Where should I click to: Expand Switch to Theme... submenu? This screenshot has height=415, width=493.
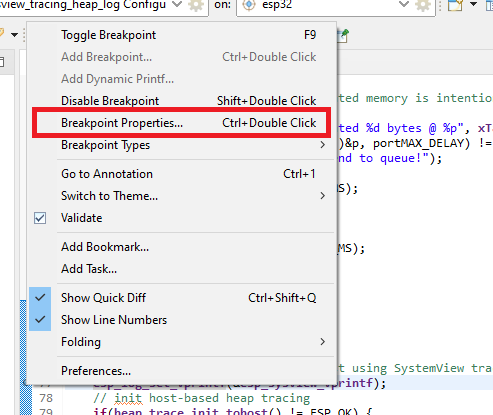tap(182, 196)
